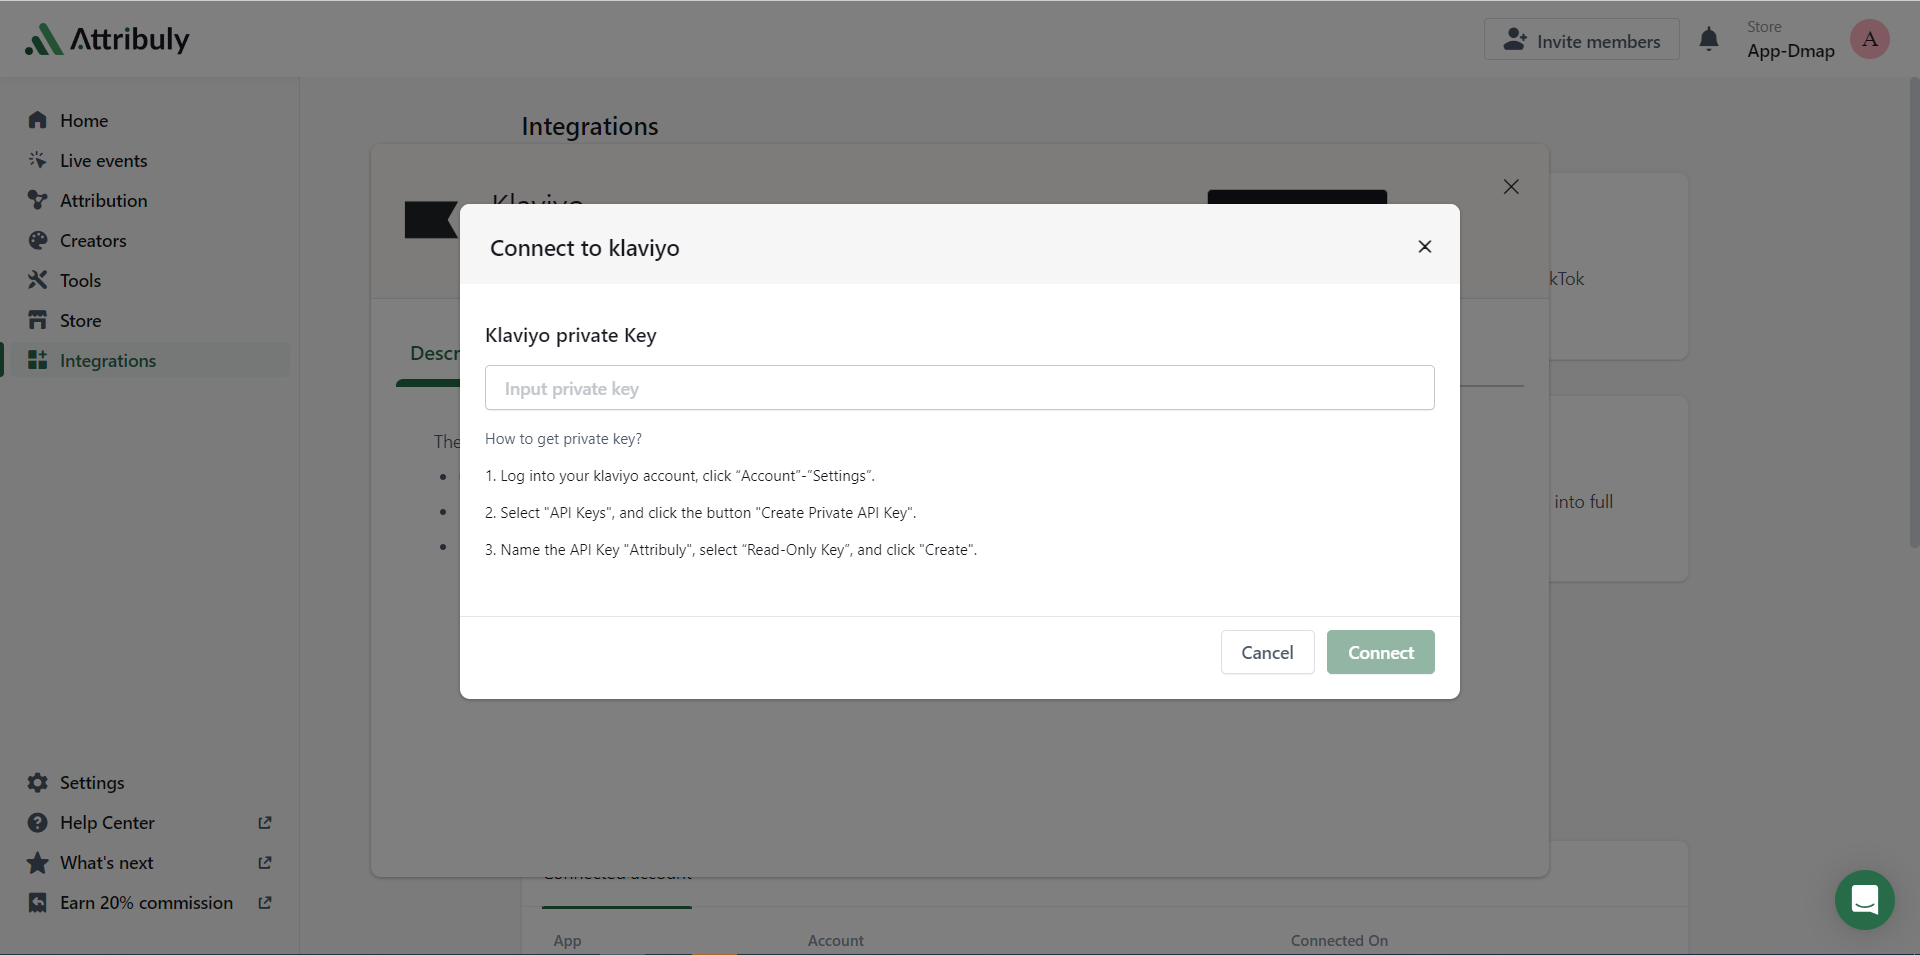Focus the Input private key field
1920x955 pixels.
(x=959, y=388)
